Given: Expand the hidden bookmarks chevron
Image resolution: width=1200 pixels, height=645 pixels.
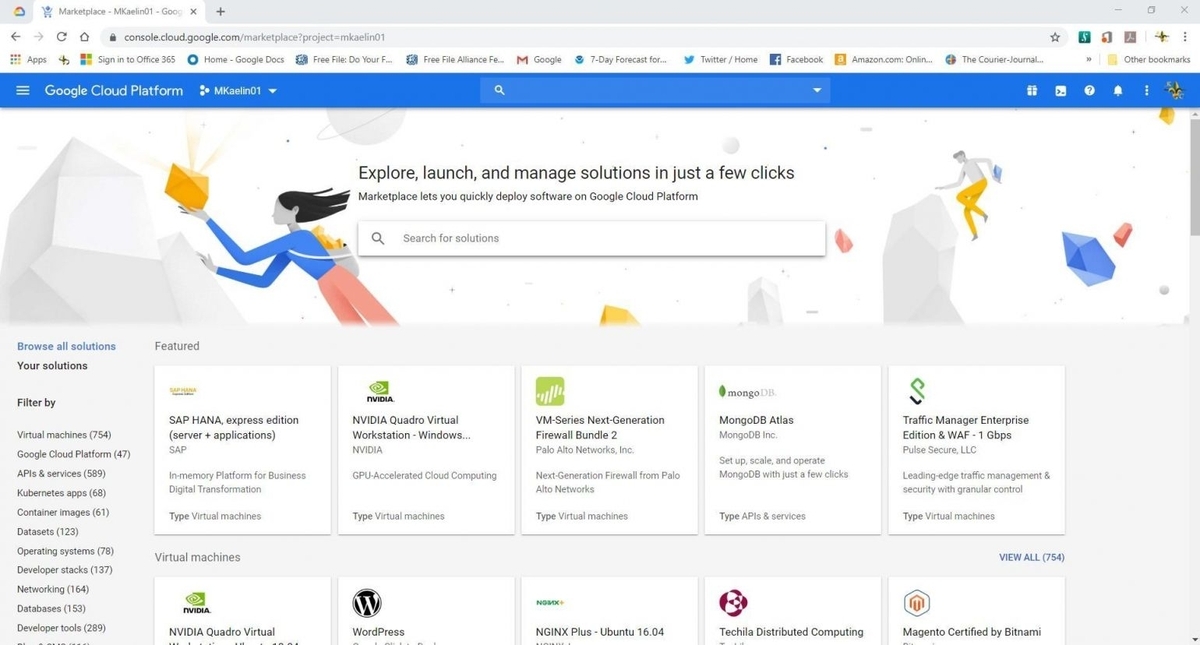Looking at the screenshot, I should (x=1090, y=59).
